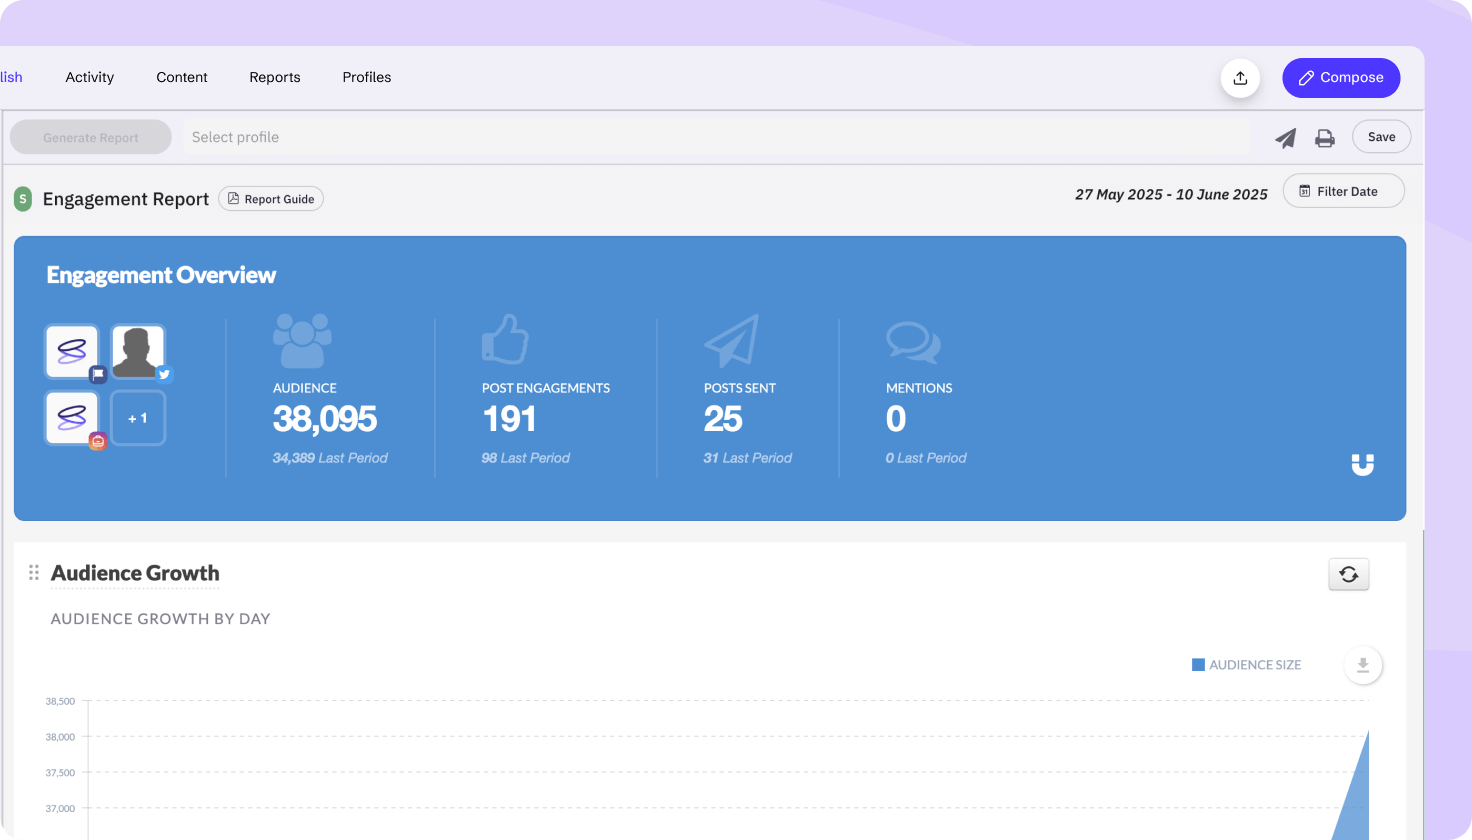The width and height of the screenshot is (1472, 840).
Task: Print the report using printer icon
Action: pyautogui.click(x=1325, y=138)
